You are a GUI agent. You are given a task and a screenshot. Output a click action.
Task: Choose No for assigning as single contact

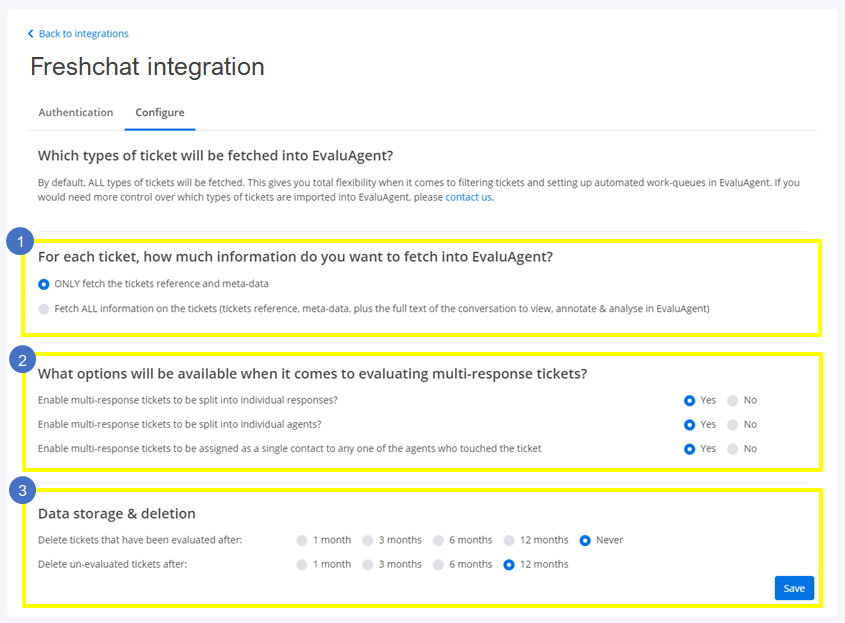(x=732, y=449)
